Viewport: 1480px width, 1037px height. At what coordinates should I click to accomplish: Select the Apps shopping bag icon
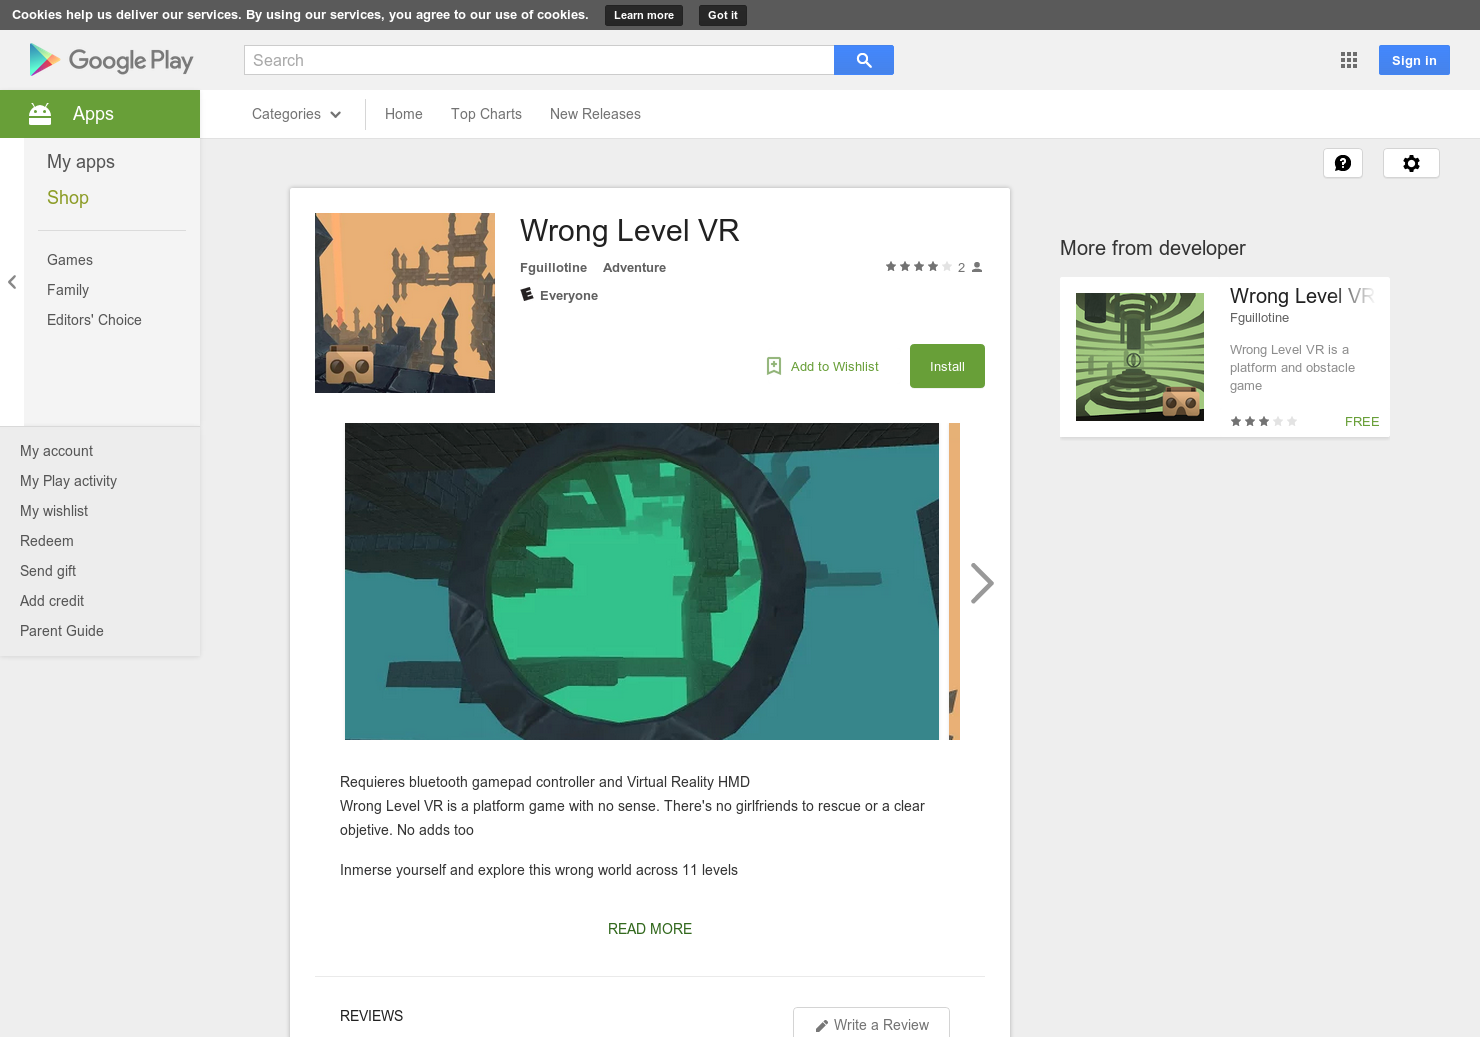[40, 113]
